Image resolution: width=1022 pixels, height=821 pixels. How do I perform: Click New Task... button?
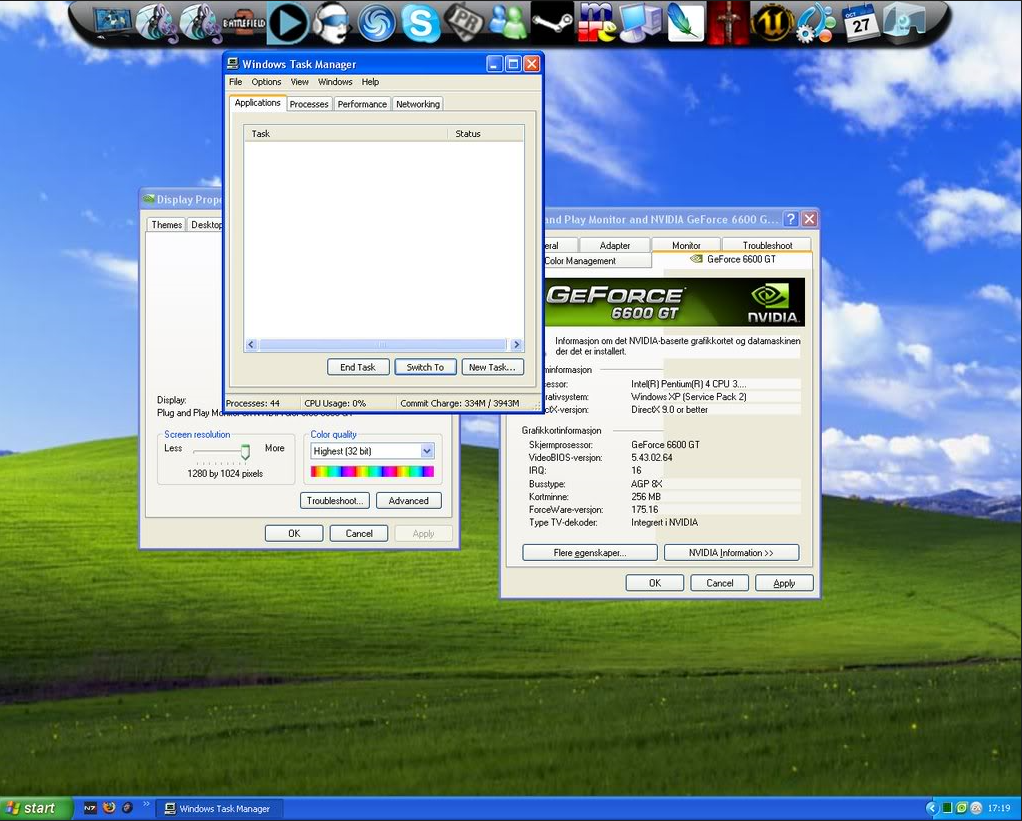pos(492,367)
